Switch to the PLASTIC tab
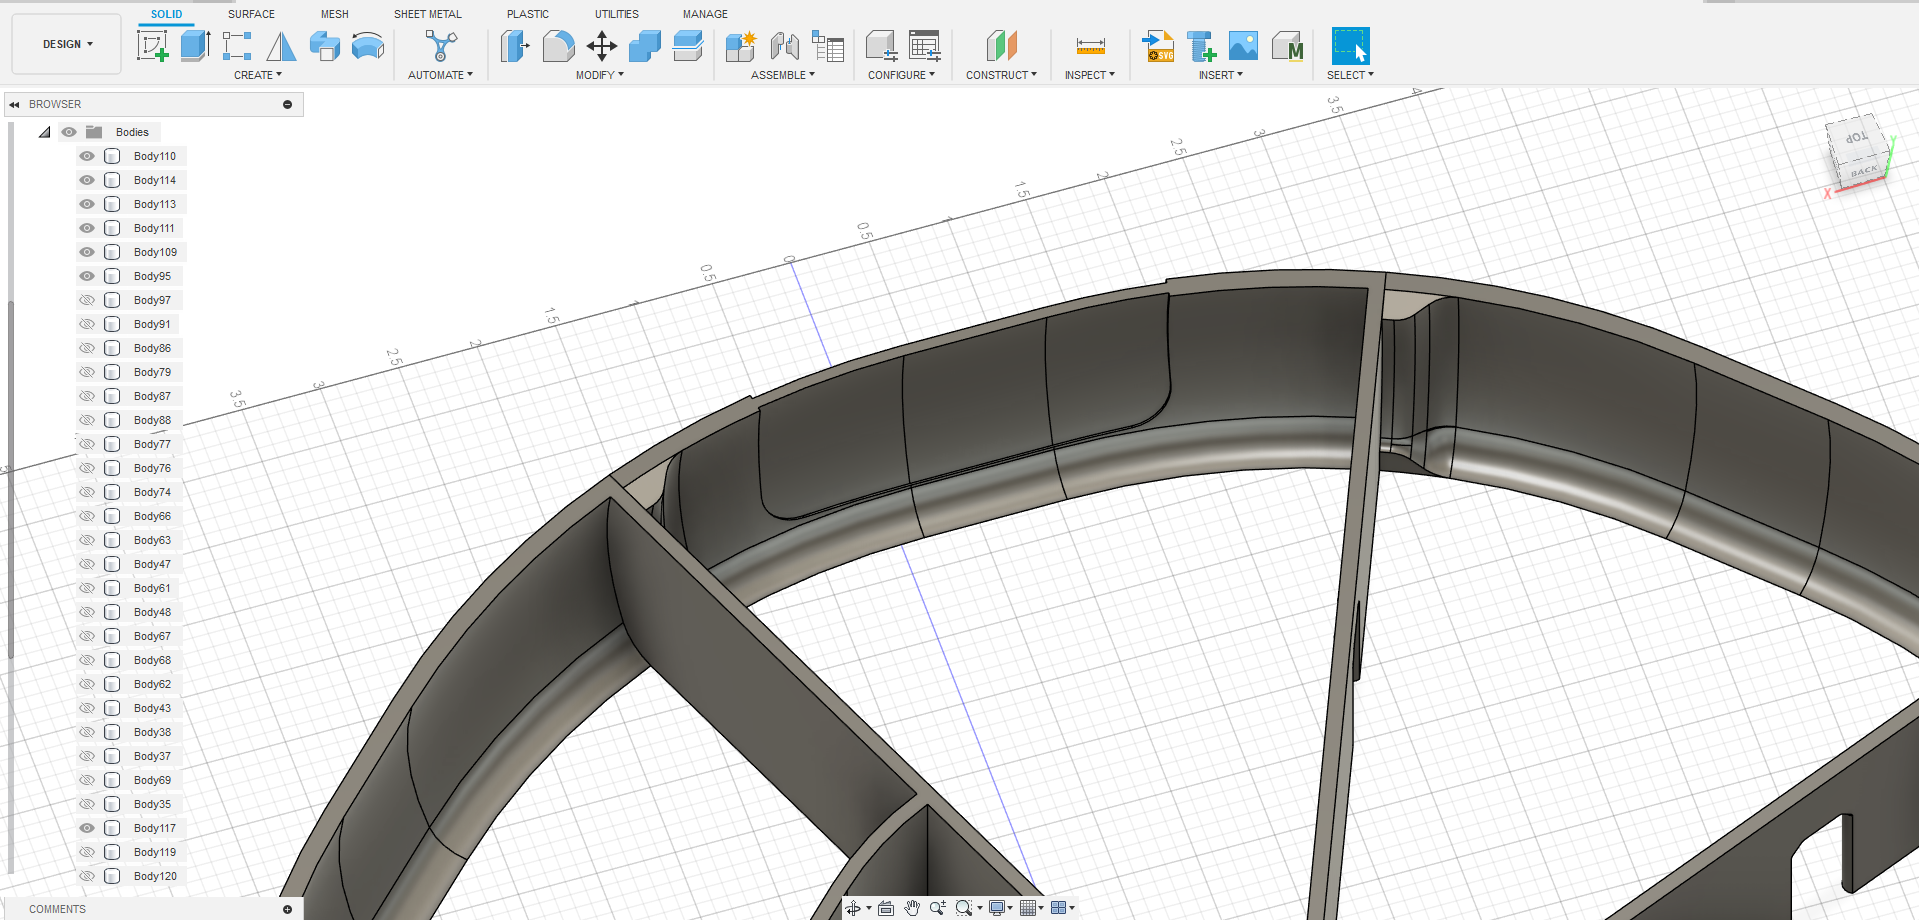 point(528,14)
